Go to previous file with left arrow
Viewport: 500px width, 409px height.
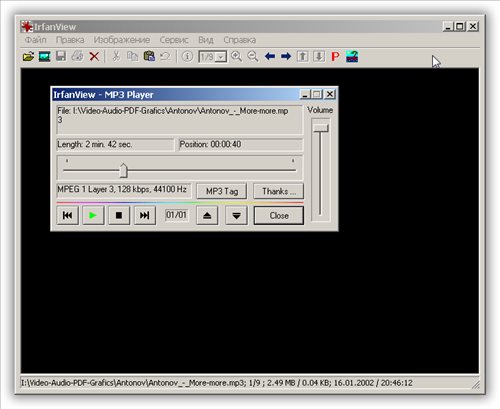point(269,56)
